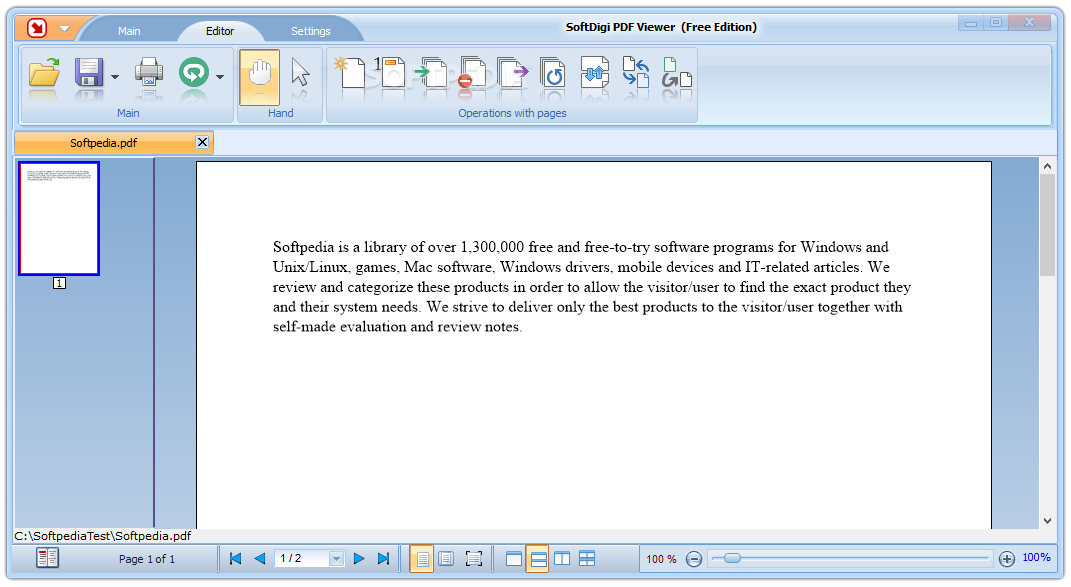Swap pages with the blue exchange arrows icon
The height and width of the screenshot is (587, 1071).
[x=636, y=72]
